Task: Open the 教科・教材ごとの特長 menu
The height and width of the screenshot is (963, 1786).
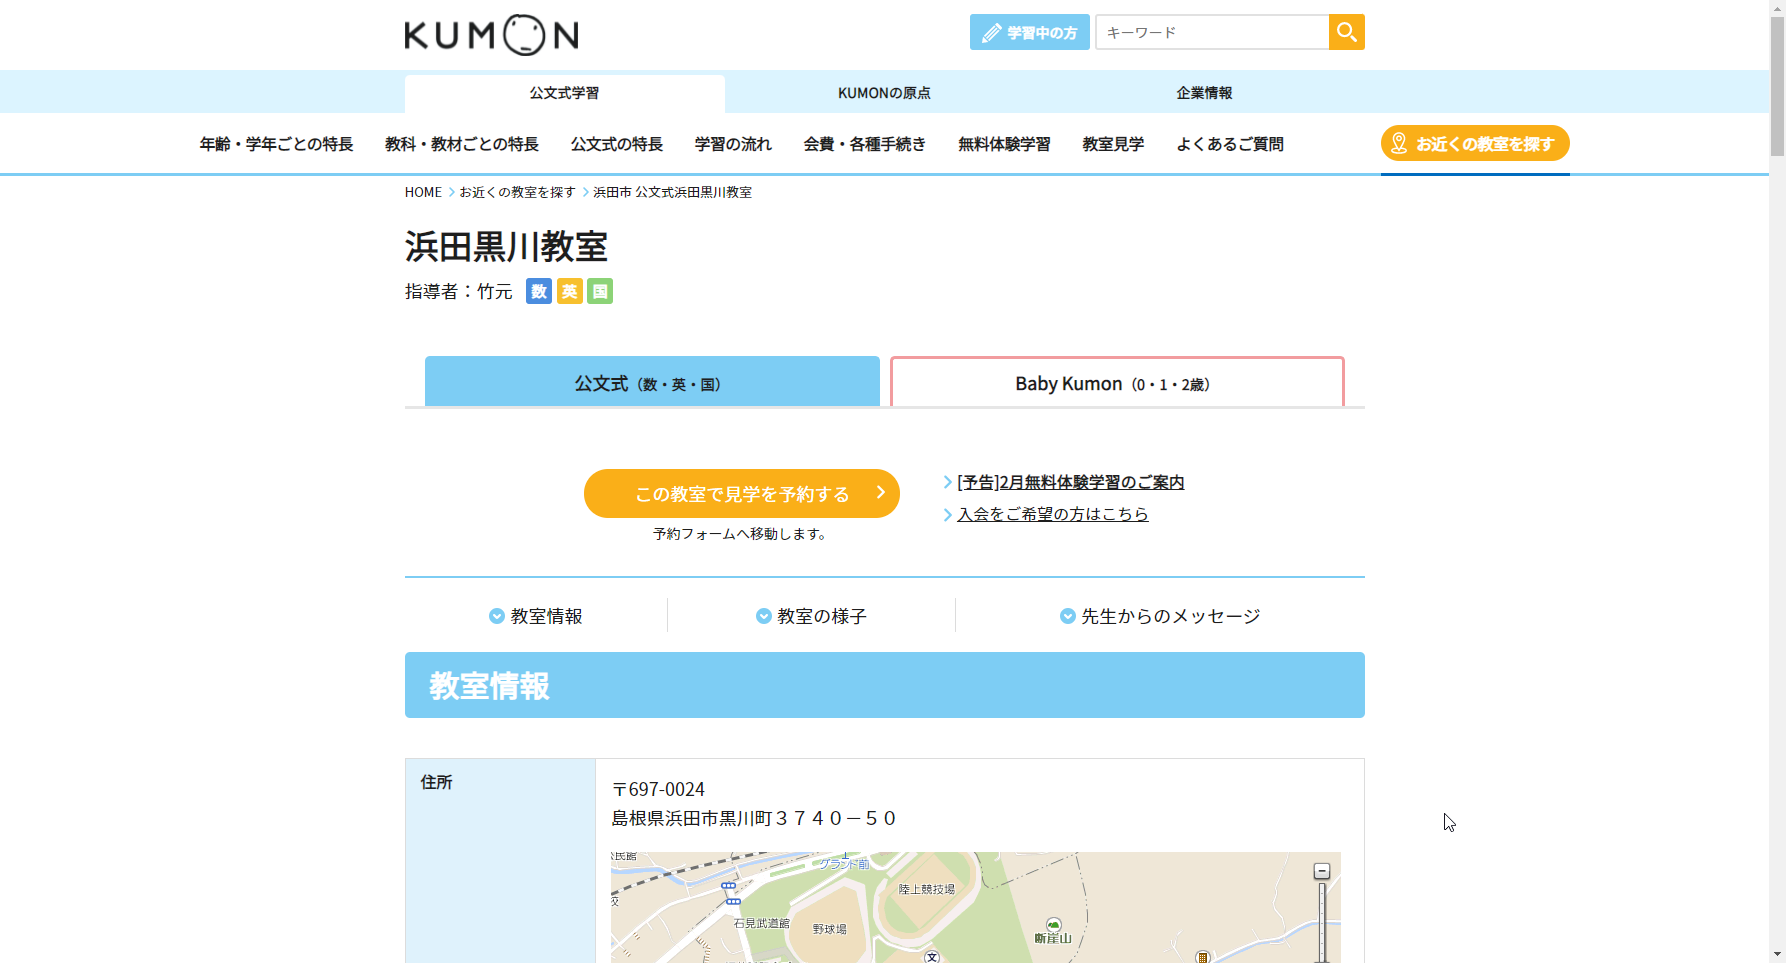Action: tap(462, 144)
